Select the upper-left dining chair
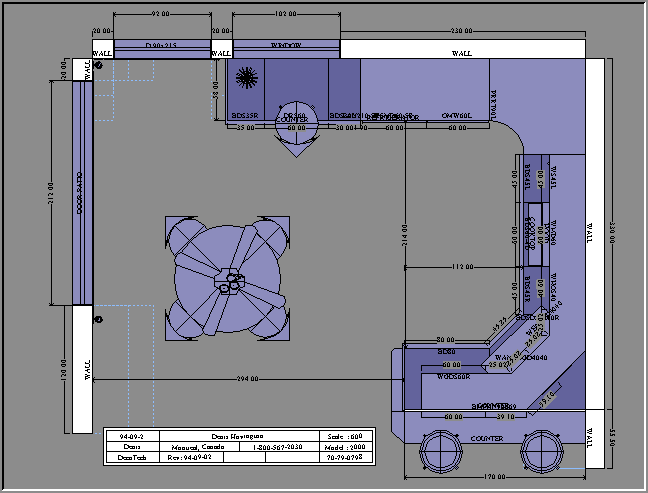 click(185, 237)
